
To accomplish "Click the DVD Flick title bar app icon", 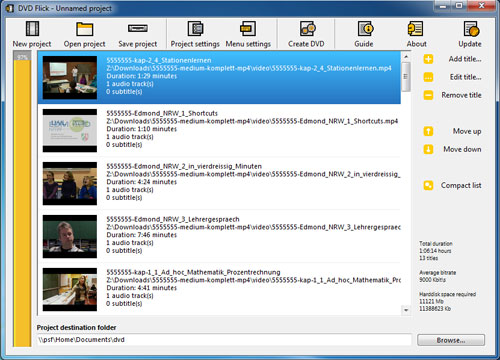I will point(10,8).
